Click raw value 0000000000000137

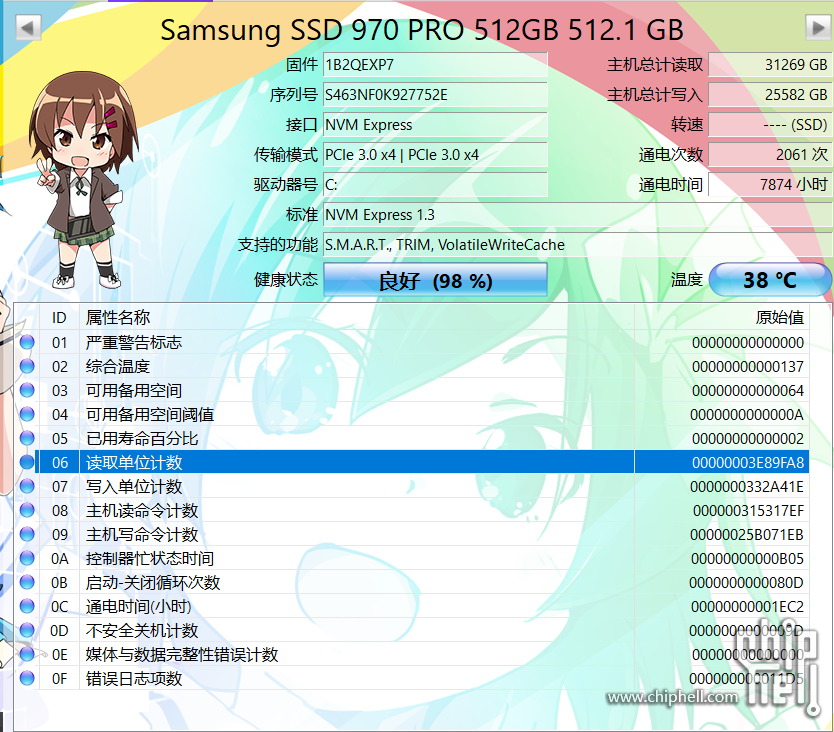click(747, 367)
